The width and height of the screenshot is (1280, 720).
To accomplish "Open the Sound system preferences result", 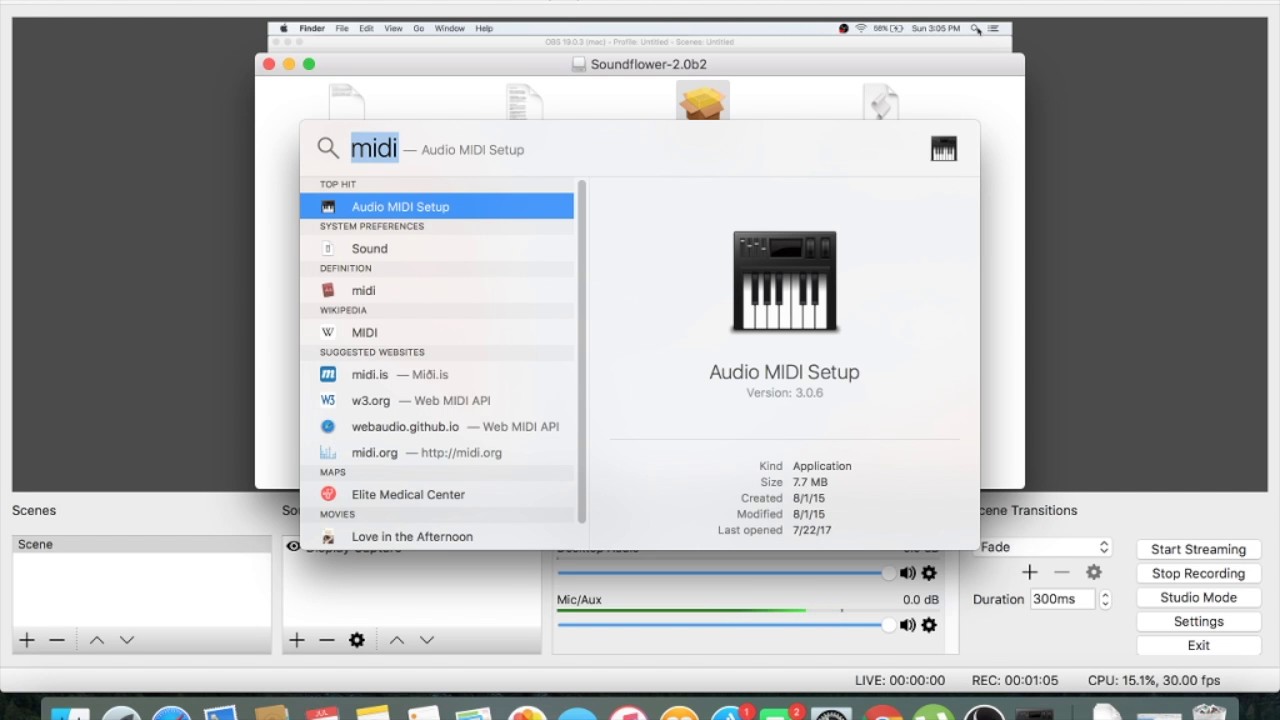I will [x=437, y=248].
